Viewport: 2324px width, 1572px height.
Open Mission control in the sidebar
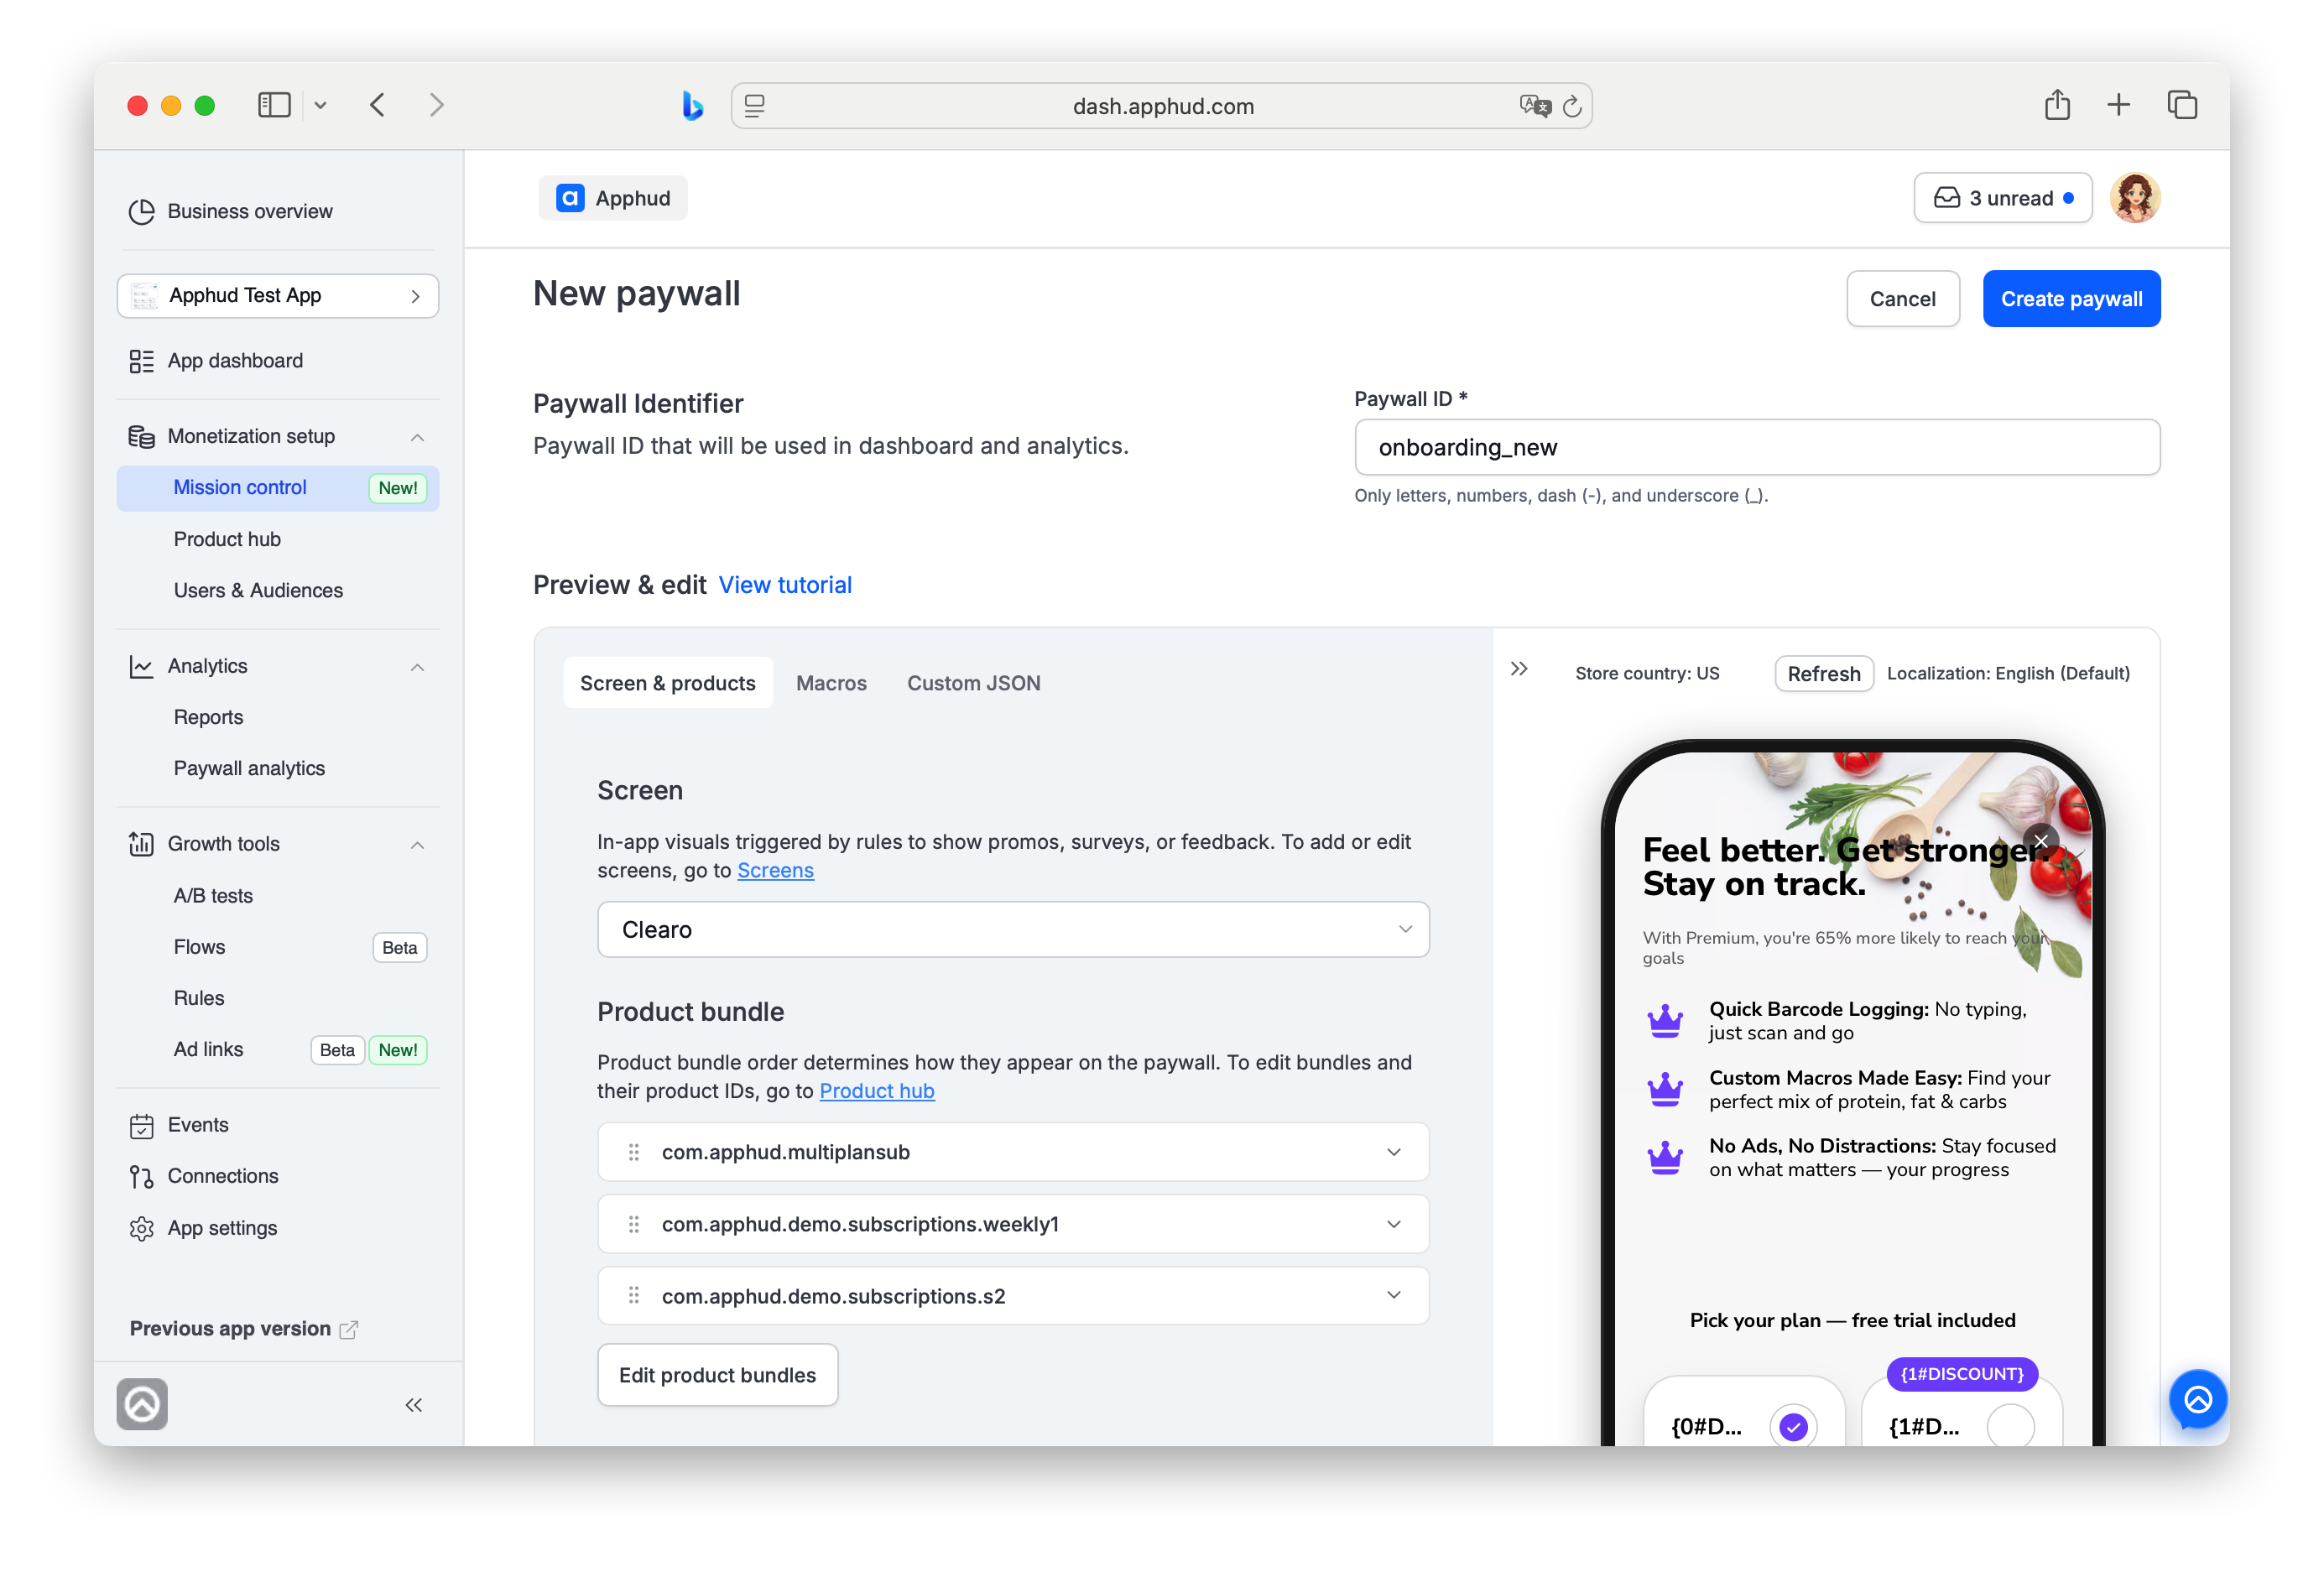278,488
